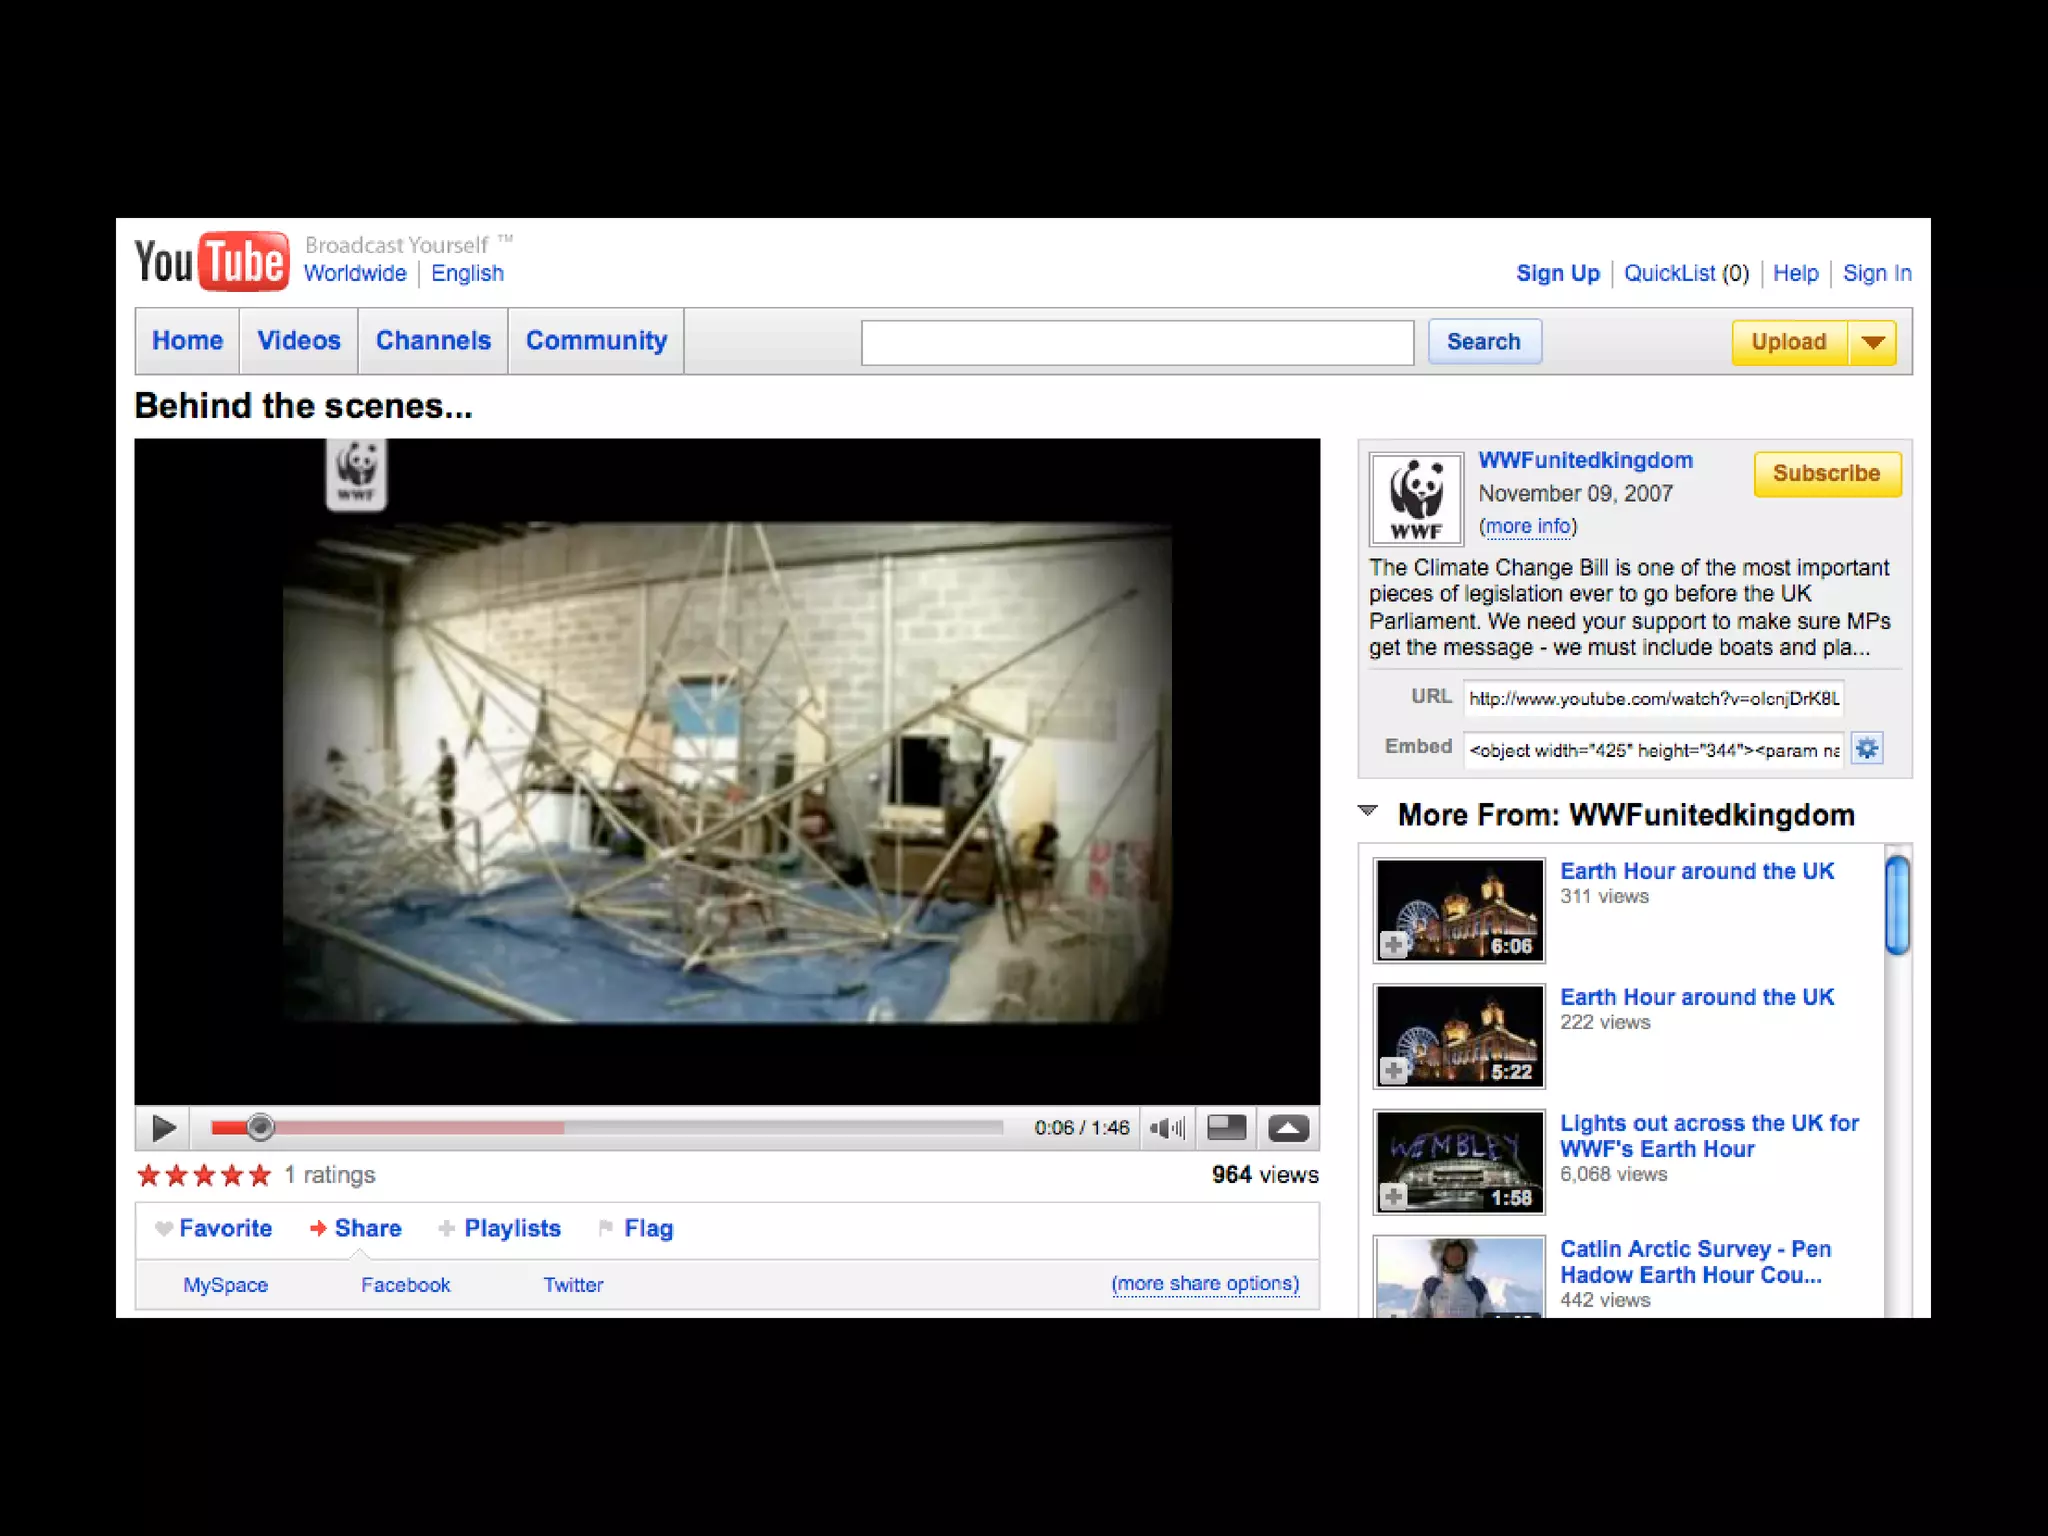Go to the Community tab
This screenshot has height=1536, width=2048.
(x=596, y=341)
